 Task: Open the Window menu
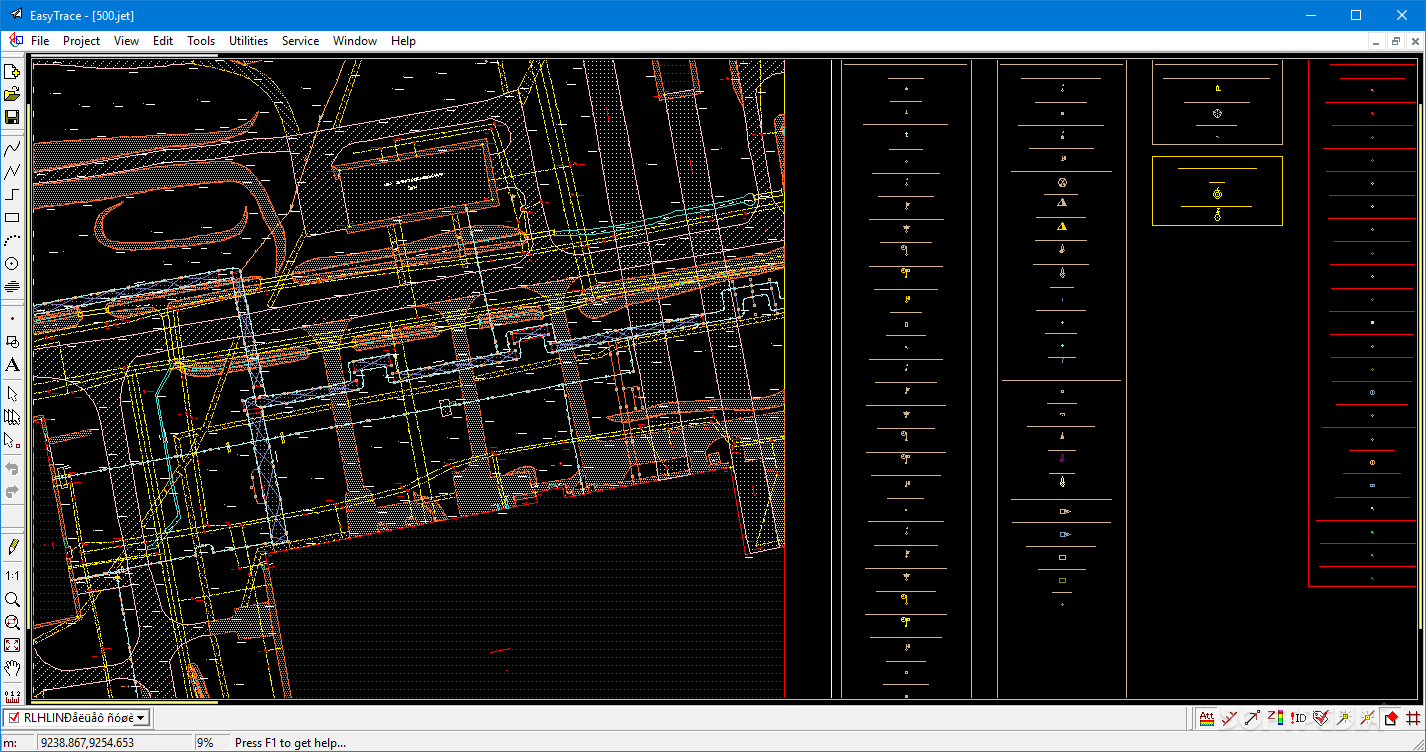point(355,41)
